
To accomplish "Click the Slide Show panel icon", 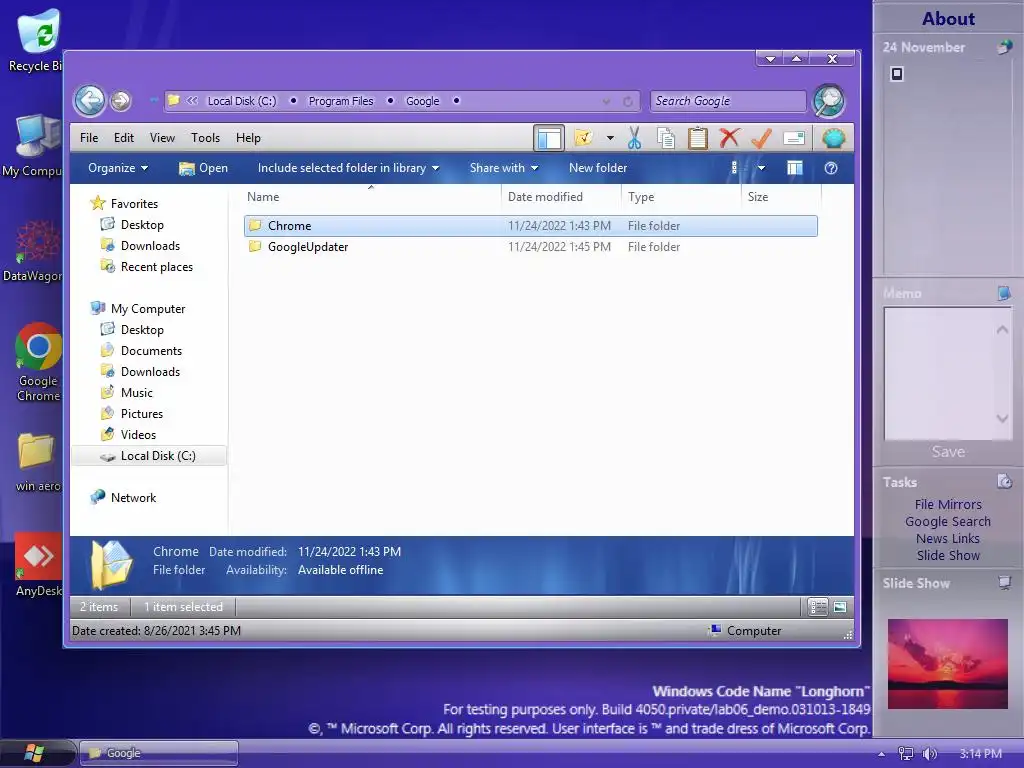I will (x=1004, y=583).
